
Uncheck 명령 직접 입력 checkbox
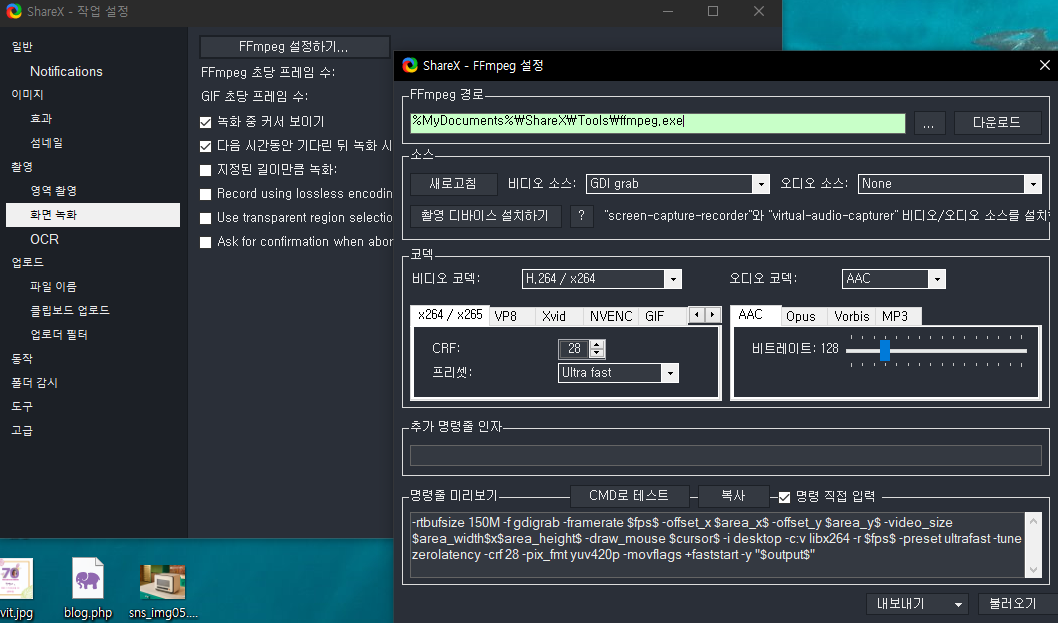784,497
